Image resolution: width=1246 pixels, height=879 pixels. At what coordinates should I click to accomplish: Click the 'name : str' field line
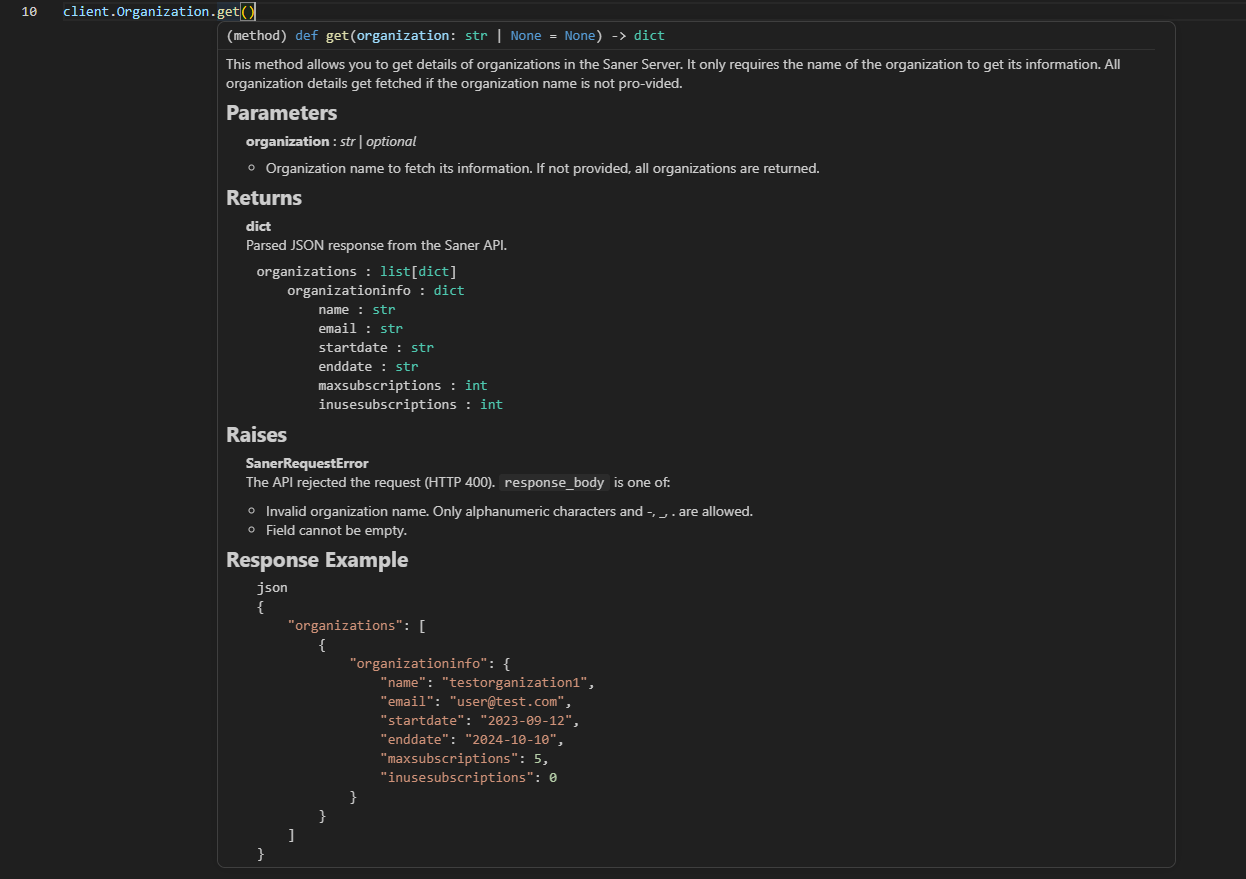click(357, 309)
